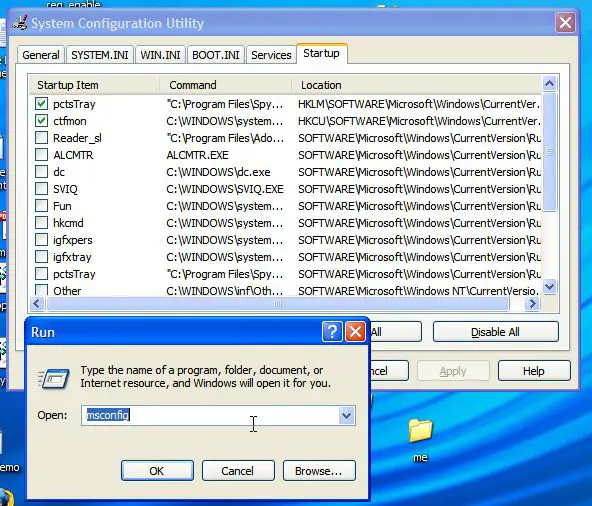Click the horizontal scrollbar left arrow
592x506 pixels.
tap(37, 304)
